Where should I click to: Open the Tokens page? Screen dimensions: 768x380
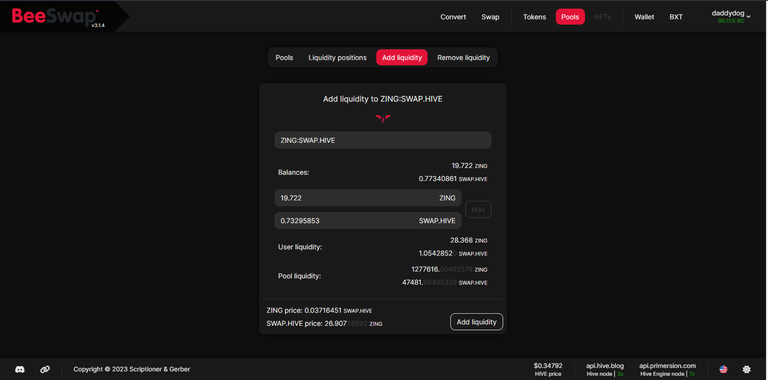(x=534, y=17)
